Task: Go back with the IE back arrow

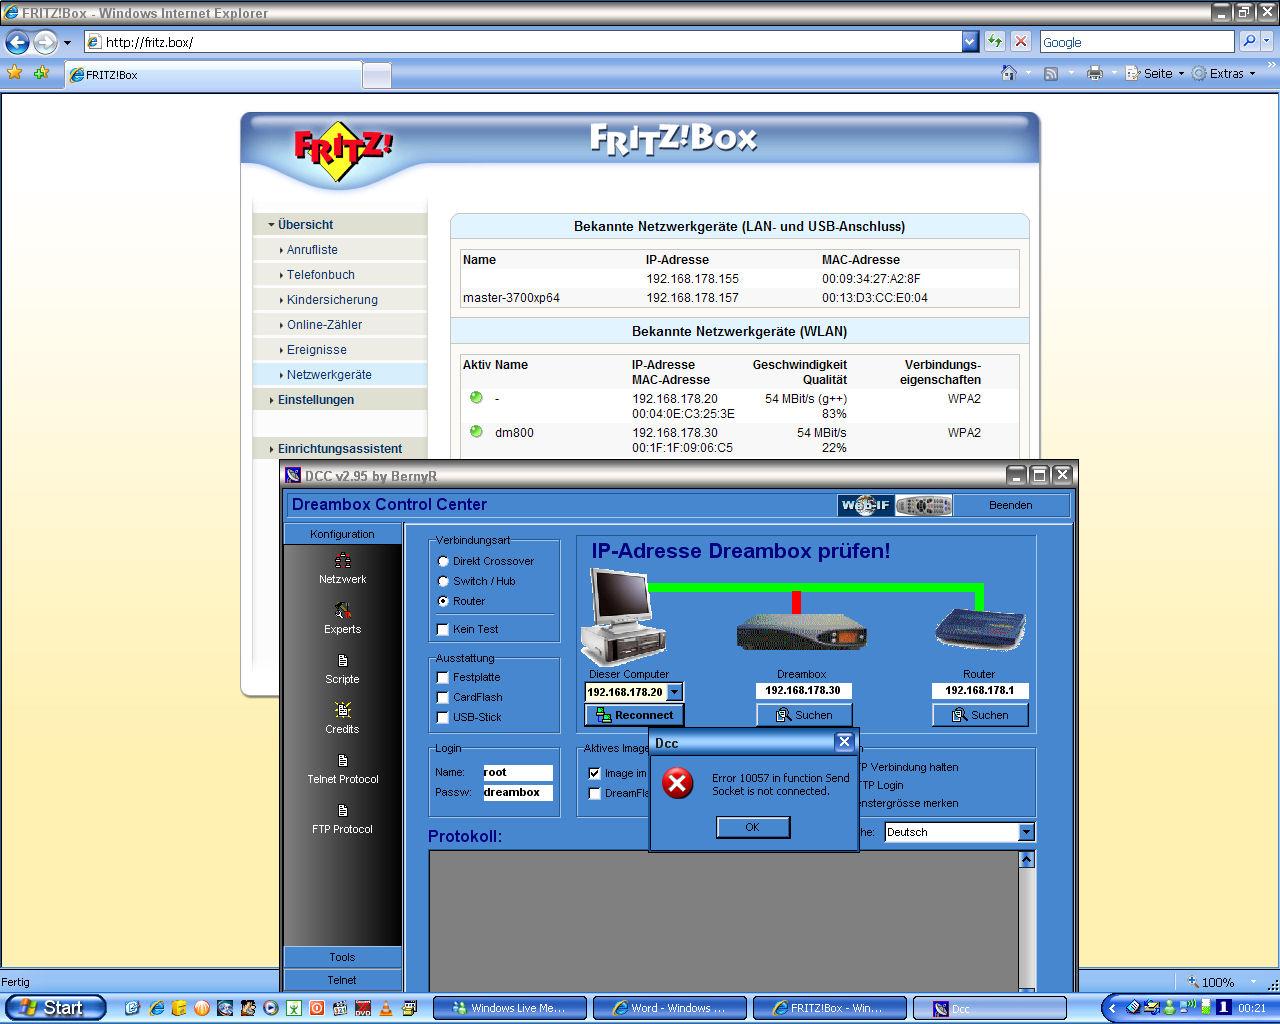Action: pyautogui.click(x=17, y=42)
